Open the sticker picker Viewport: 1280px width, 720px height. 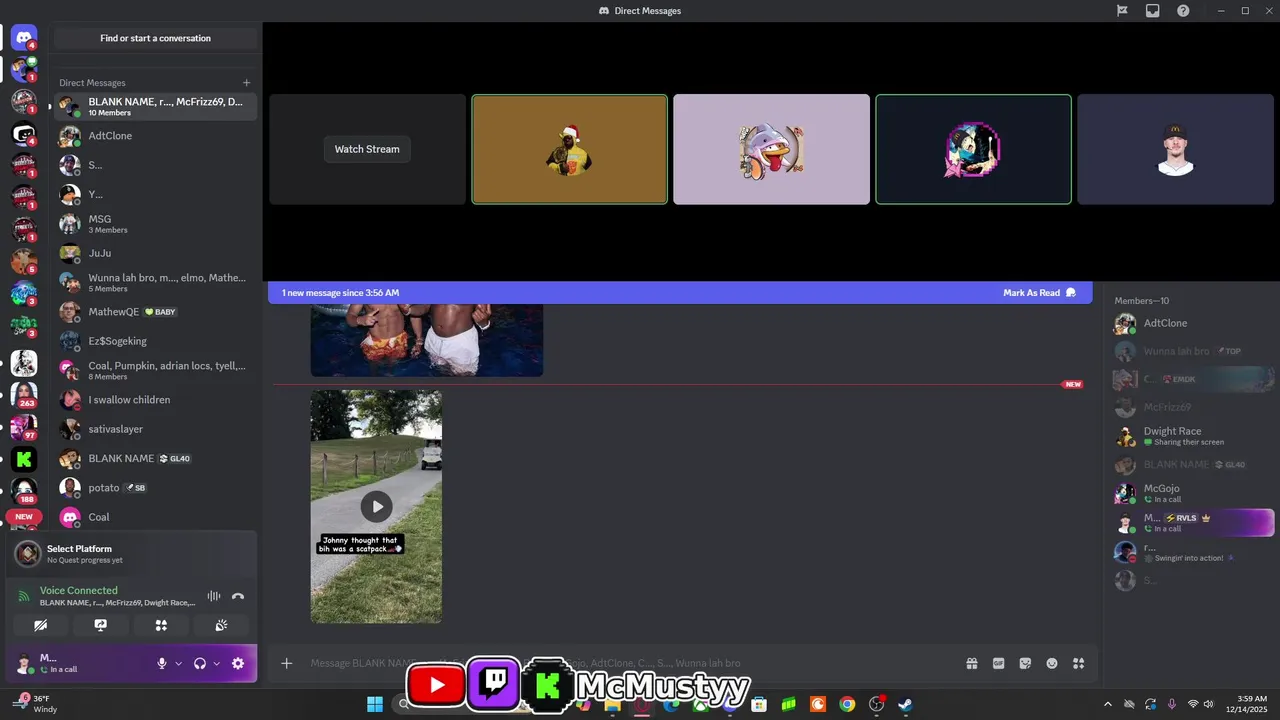coord(1025,663)
